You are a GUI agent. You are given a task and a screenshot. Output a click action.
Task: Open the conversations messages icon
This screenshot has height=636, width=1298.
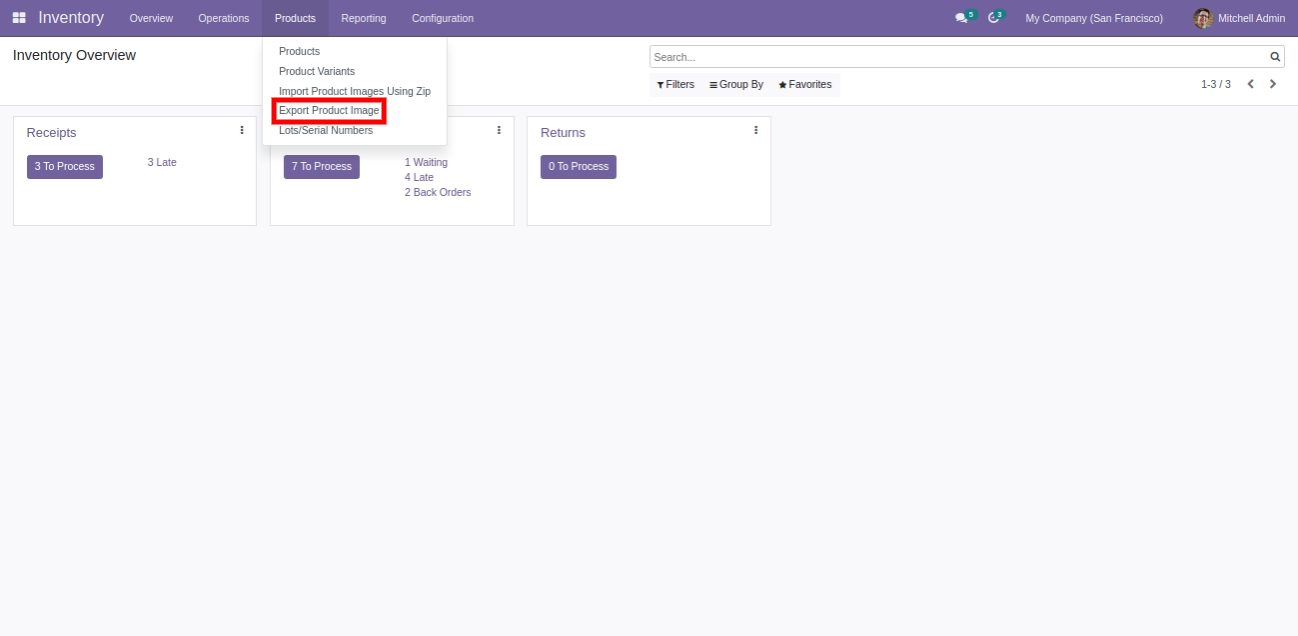pos(961,18)
